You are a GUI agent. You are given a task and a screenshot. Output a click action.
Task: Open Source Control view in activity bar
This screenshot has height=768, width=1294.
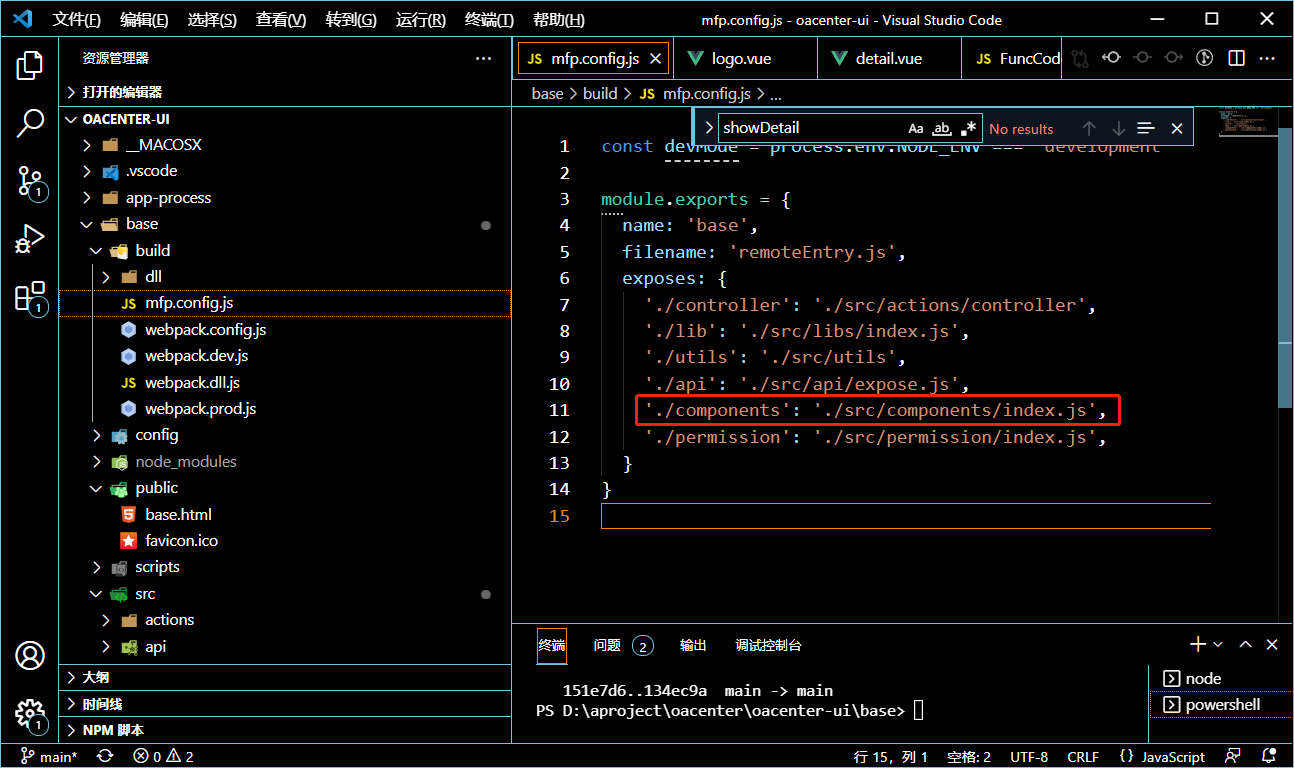tap(30, 181)
